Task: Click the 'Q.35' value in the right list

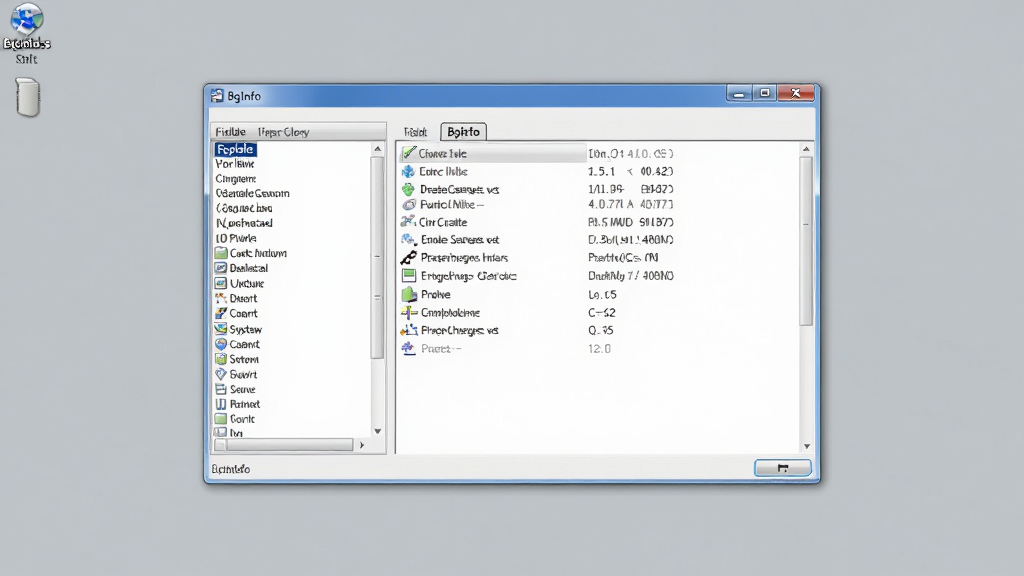Action: 601,330
